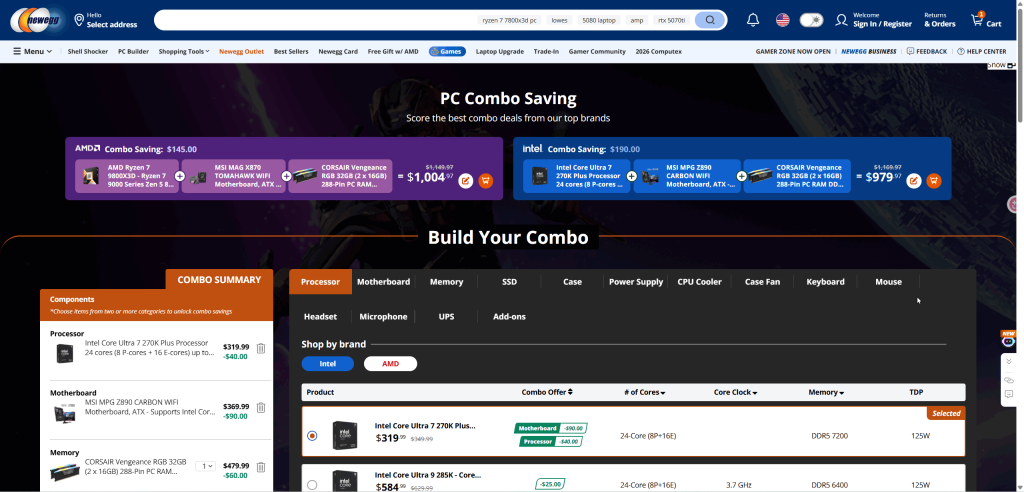This screenshot has height=492, width=1024.
Task: Open the Best Sellers link
Action: pos(291,52)
